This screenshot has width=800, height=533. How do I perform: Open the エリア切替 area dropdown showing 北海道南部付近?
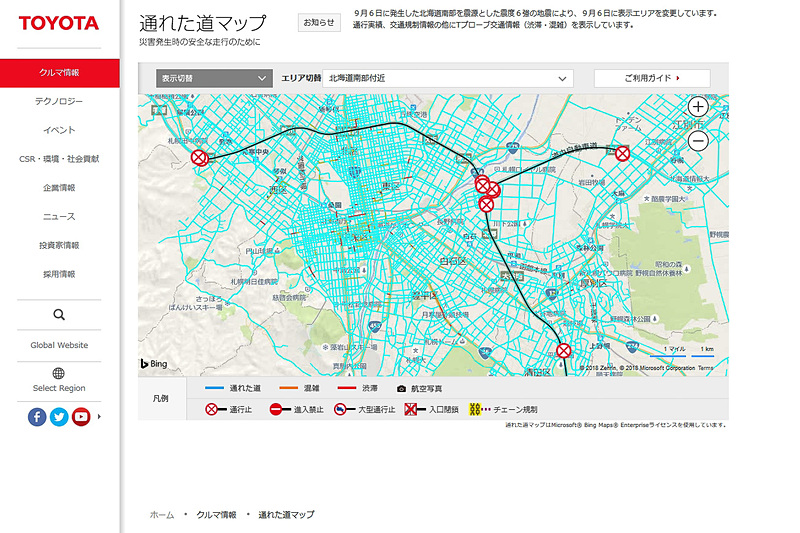[x=448, y=79]
